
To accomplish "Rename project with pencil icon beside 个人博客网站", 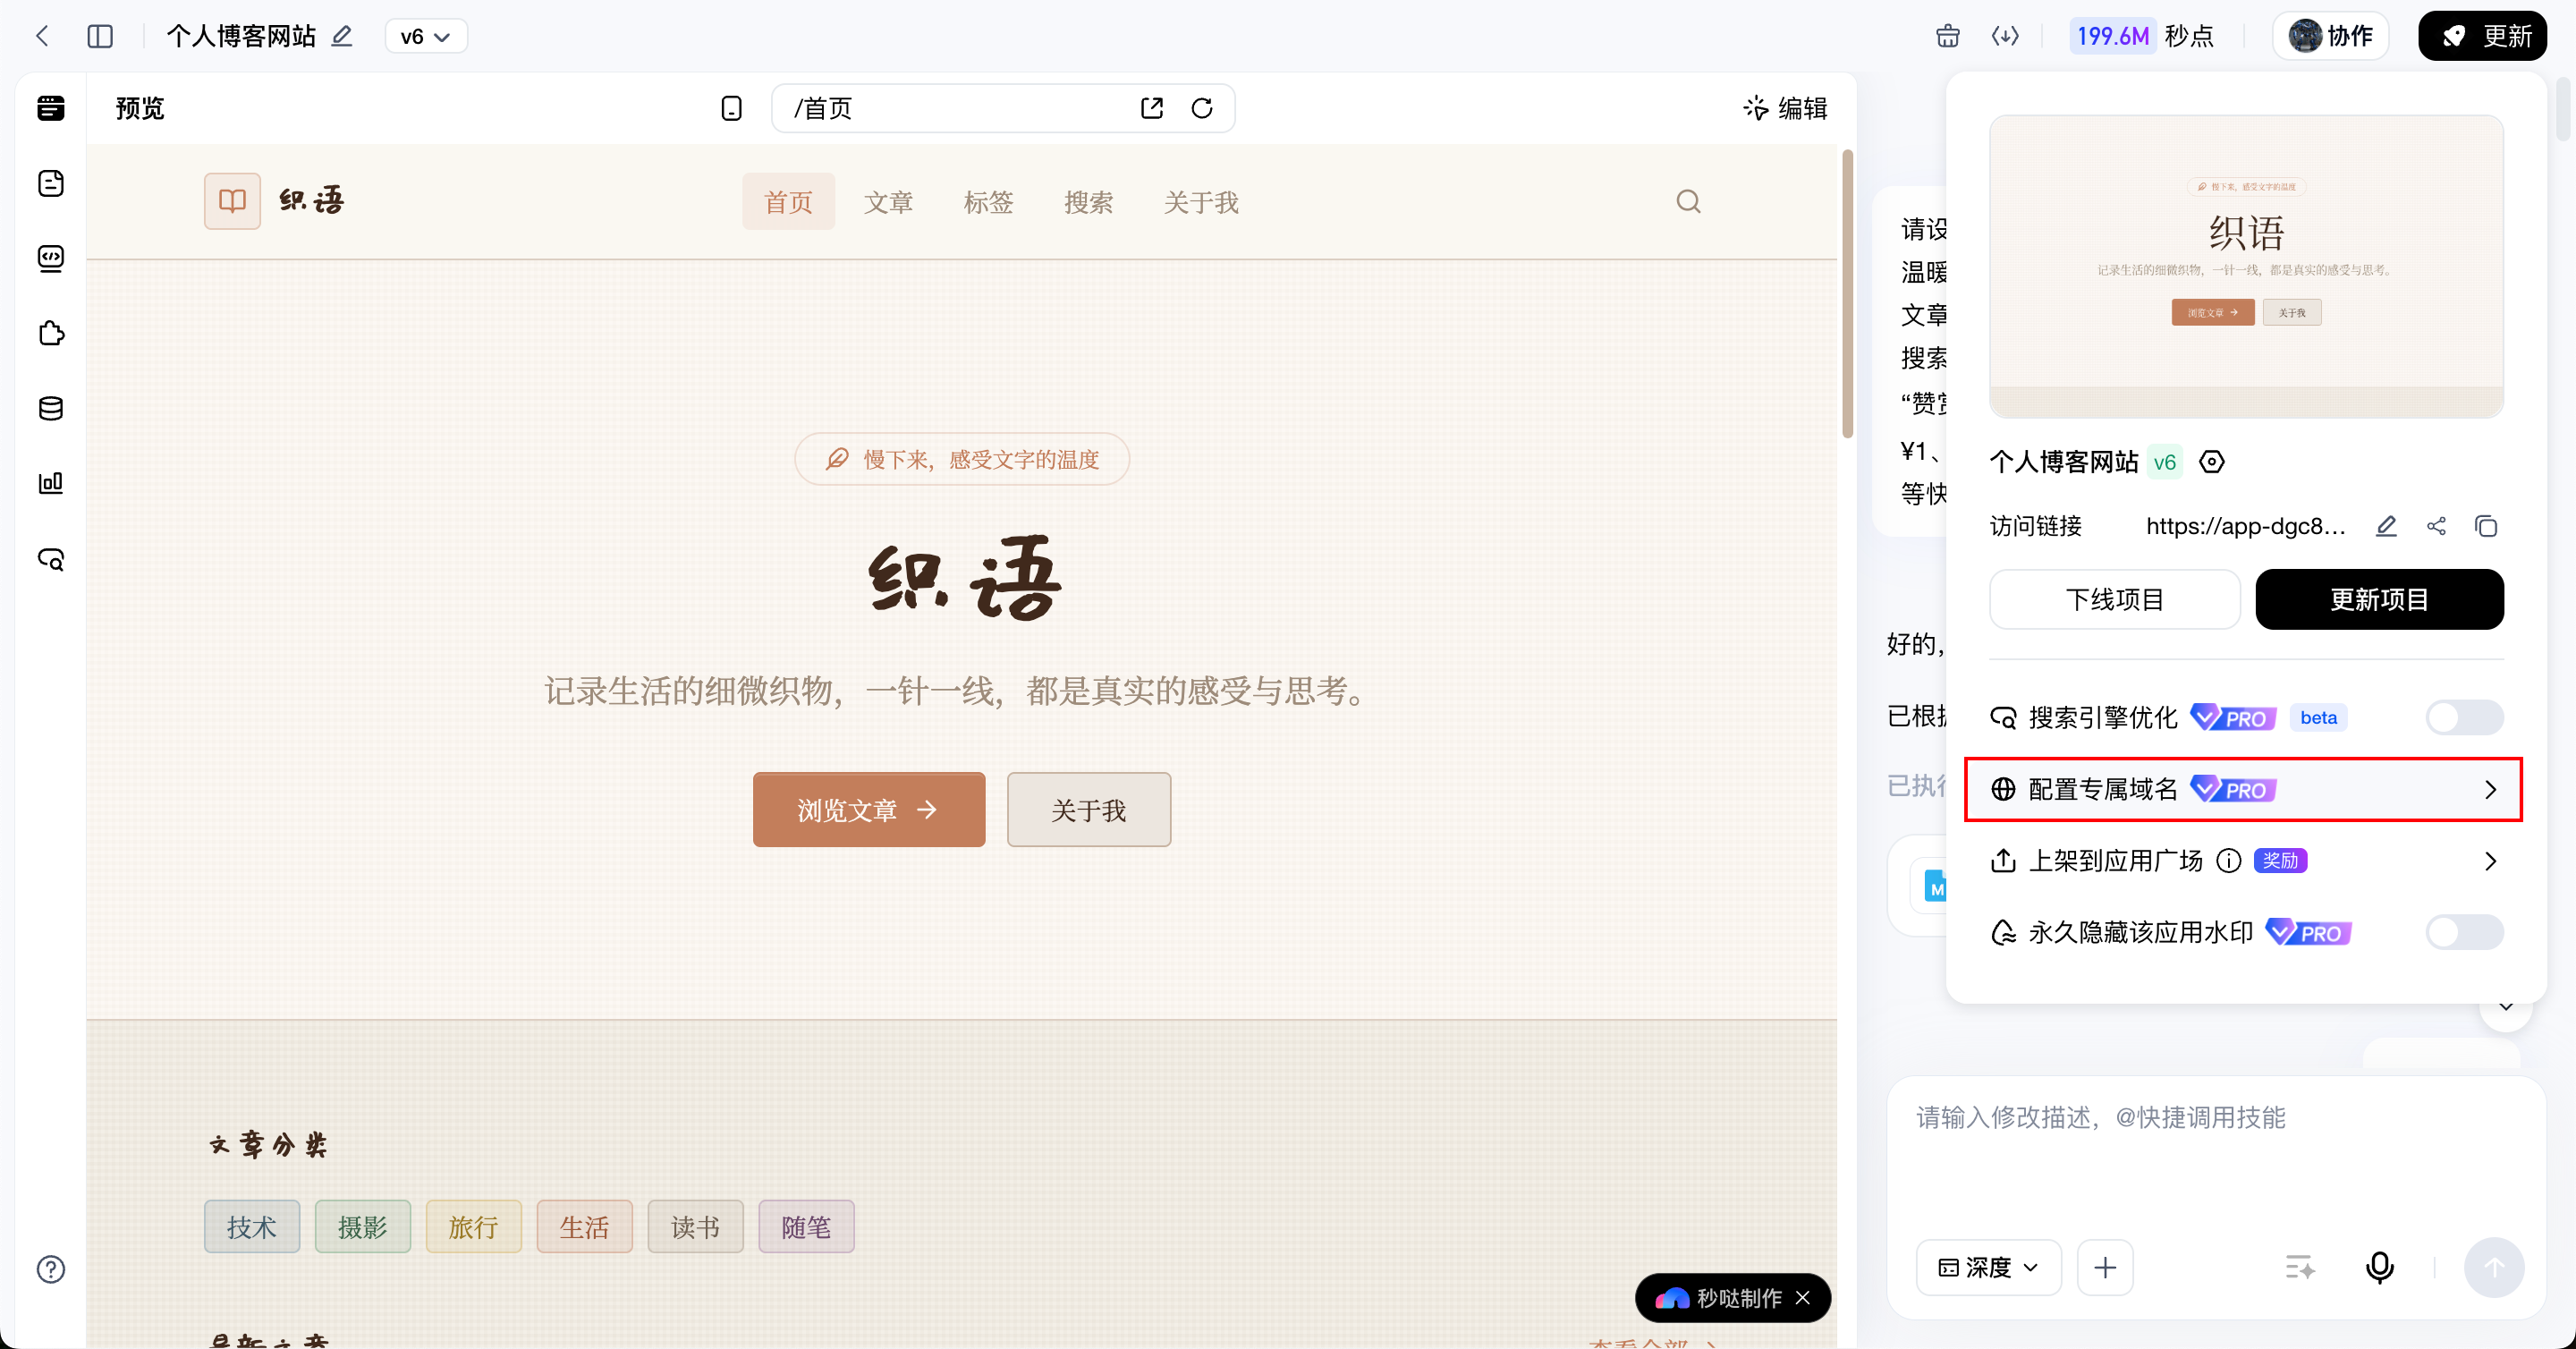I will pos(342,37).
